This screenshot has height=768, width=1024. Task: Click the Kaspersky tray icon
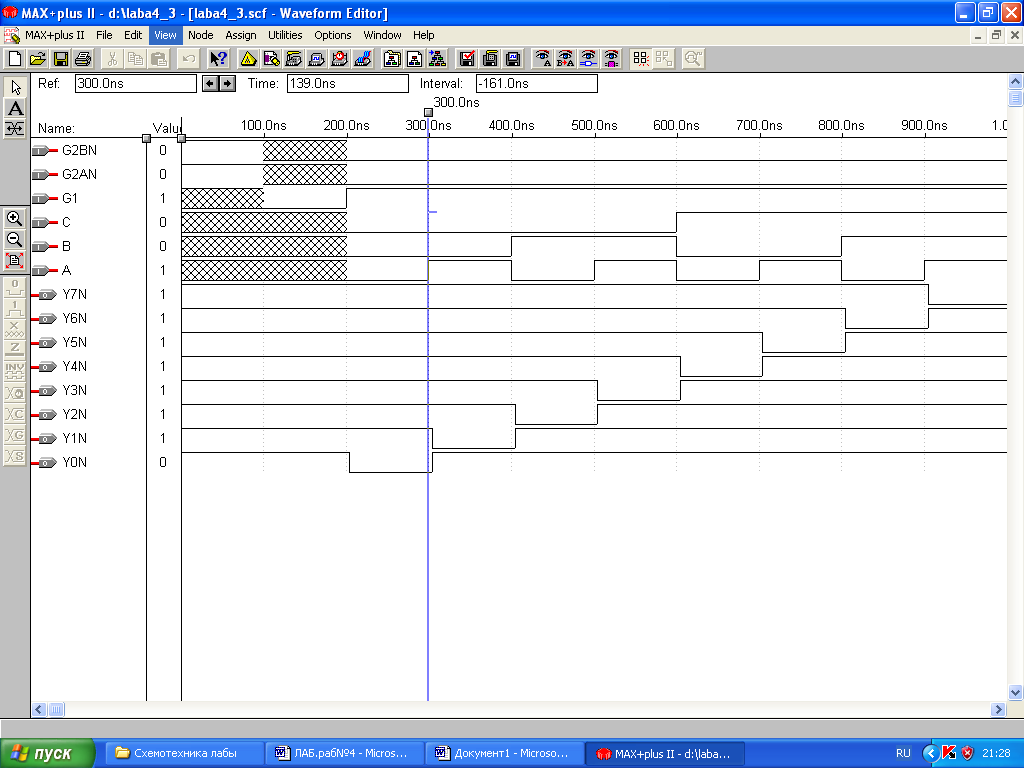click(x=950, y=753)
